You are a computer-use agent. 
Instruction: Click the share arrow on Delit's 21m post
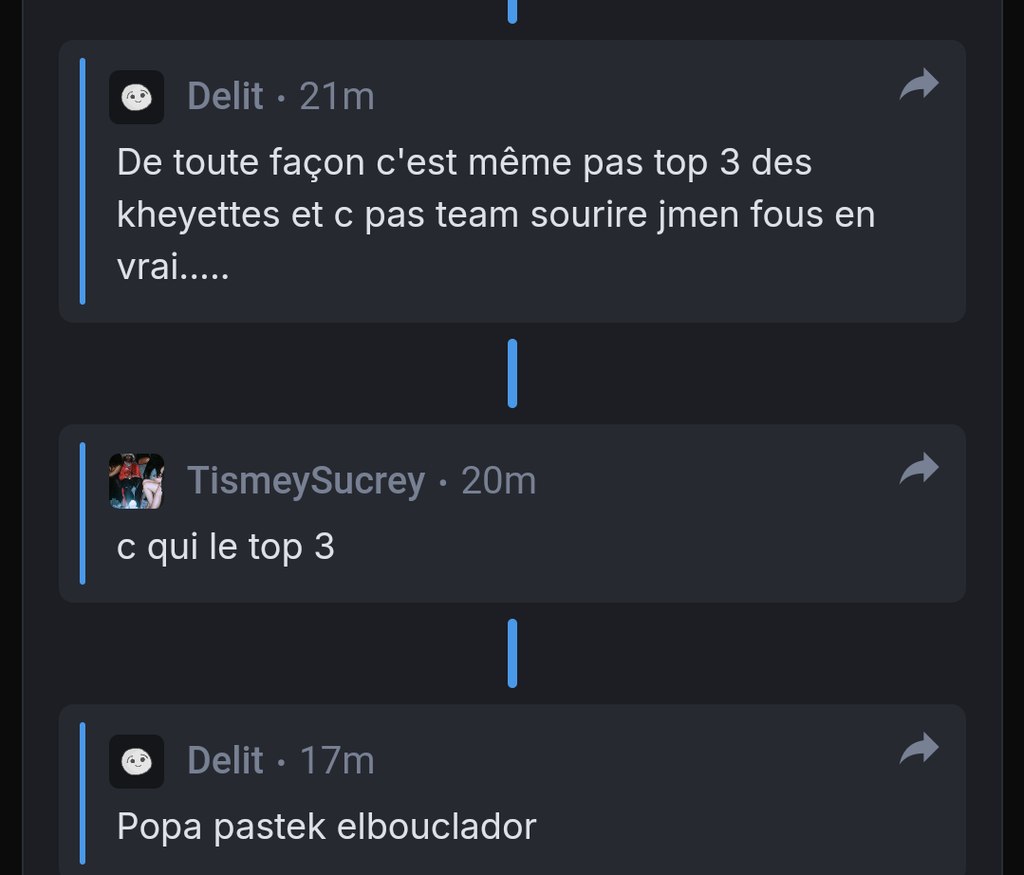pos(919,85)
